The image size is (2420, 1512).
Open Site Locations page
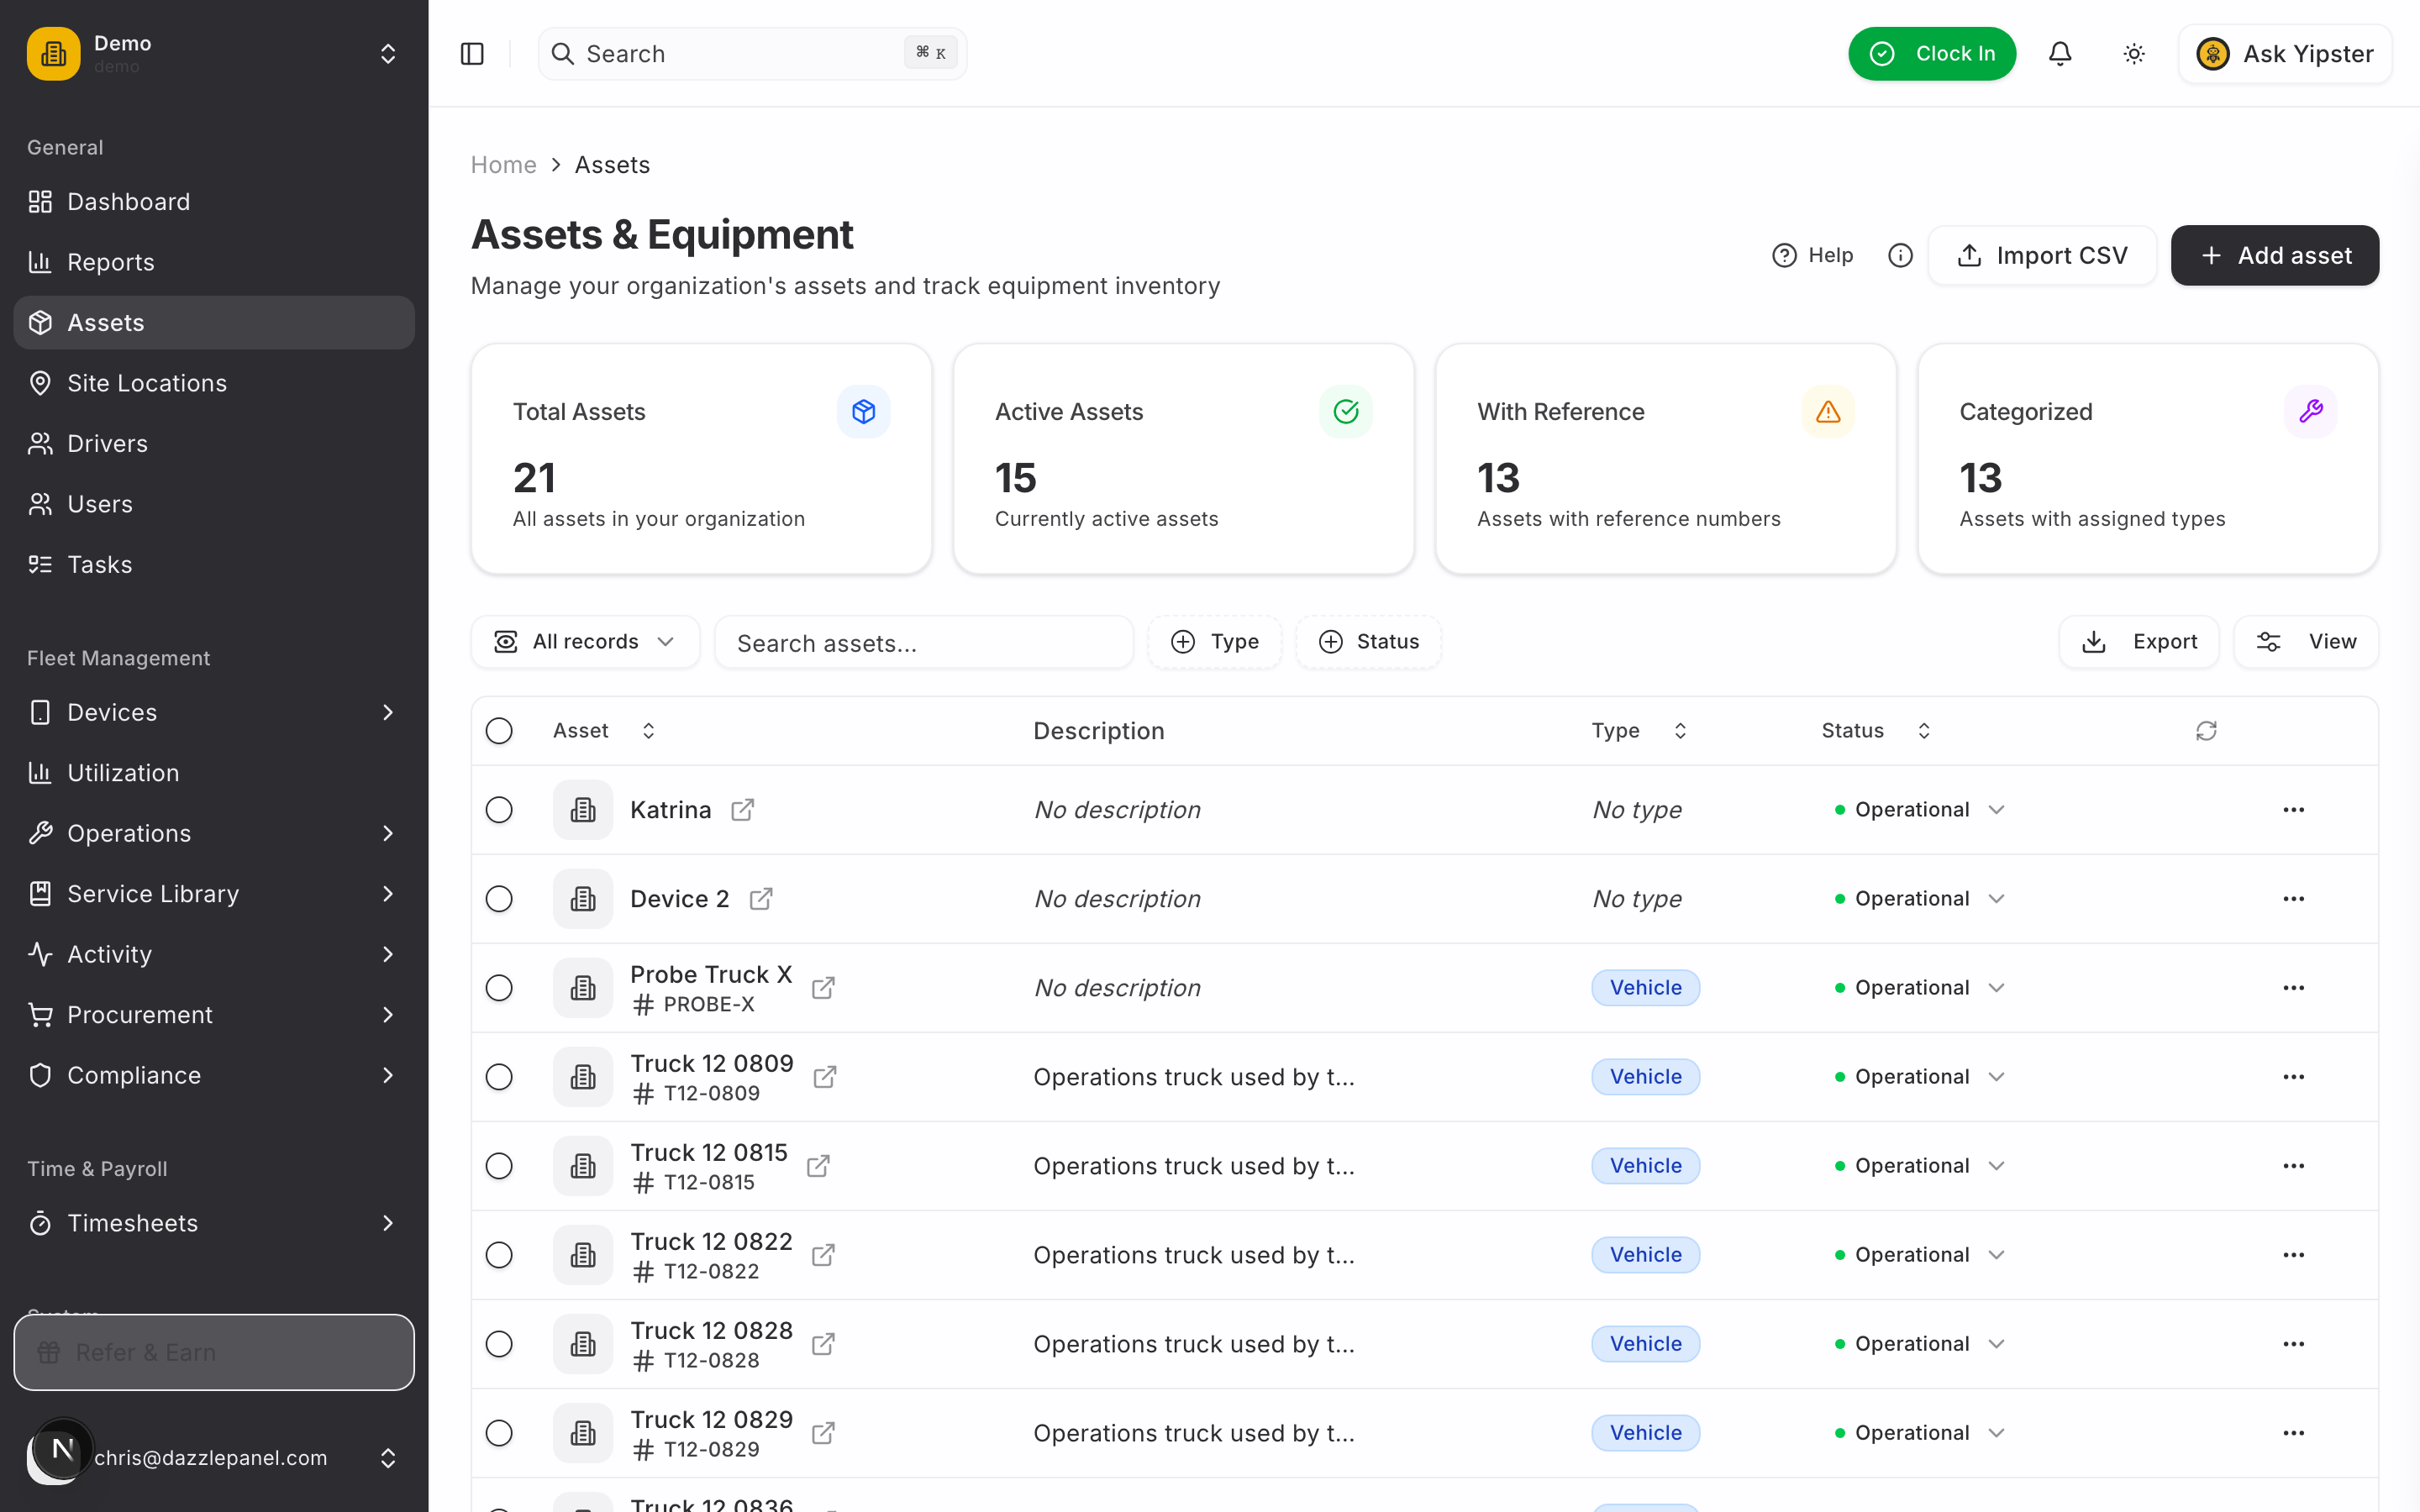coord(214,383)
